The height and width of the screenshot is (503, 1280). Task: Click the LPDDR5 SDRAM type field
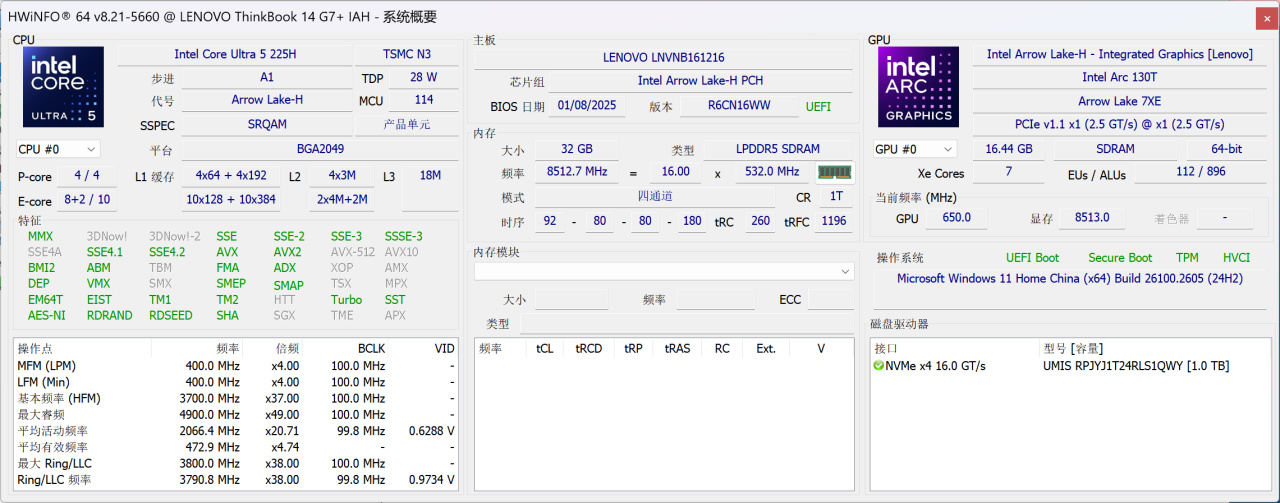click(x=778, y=149)
